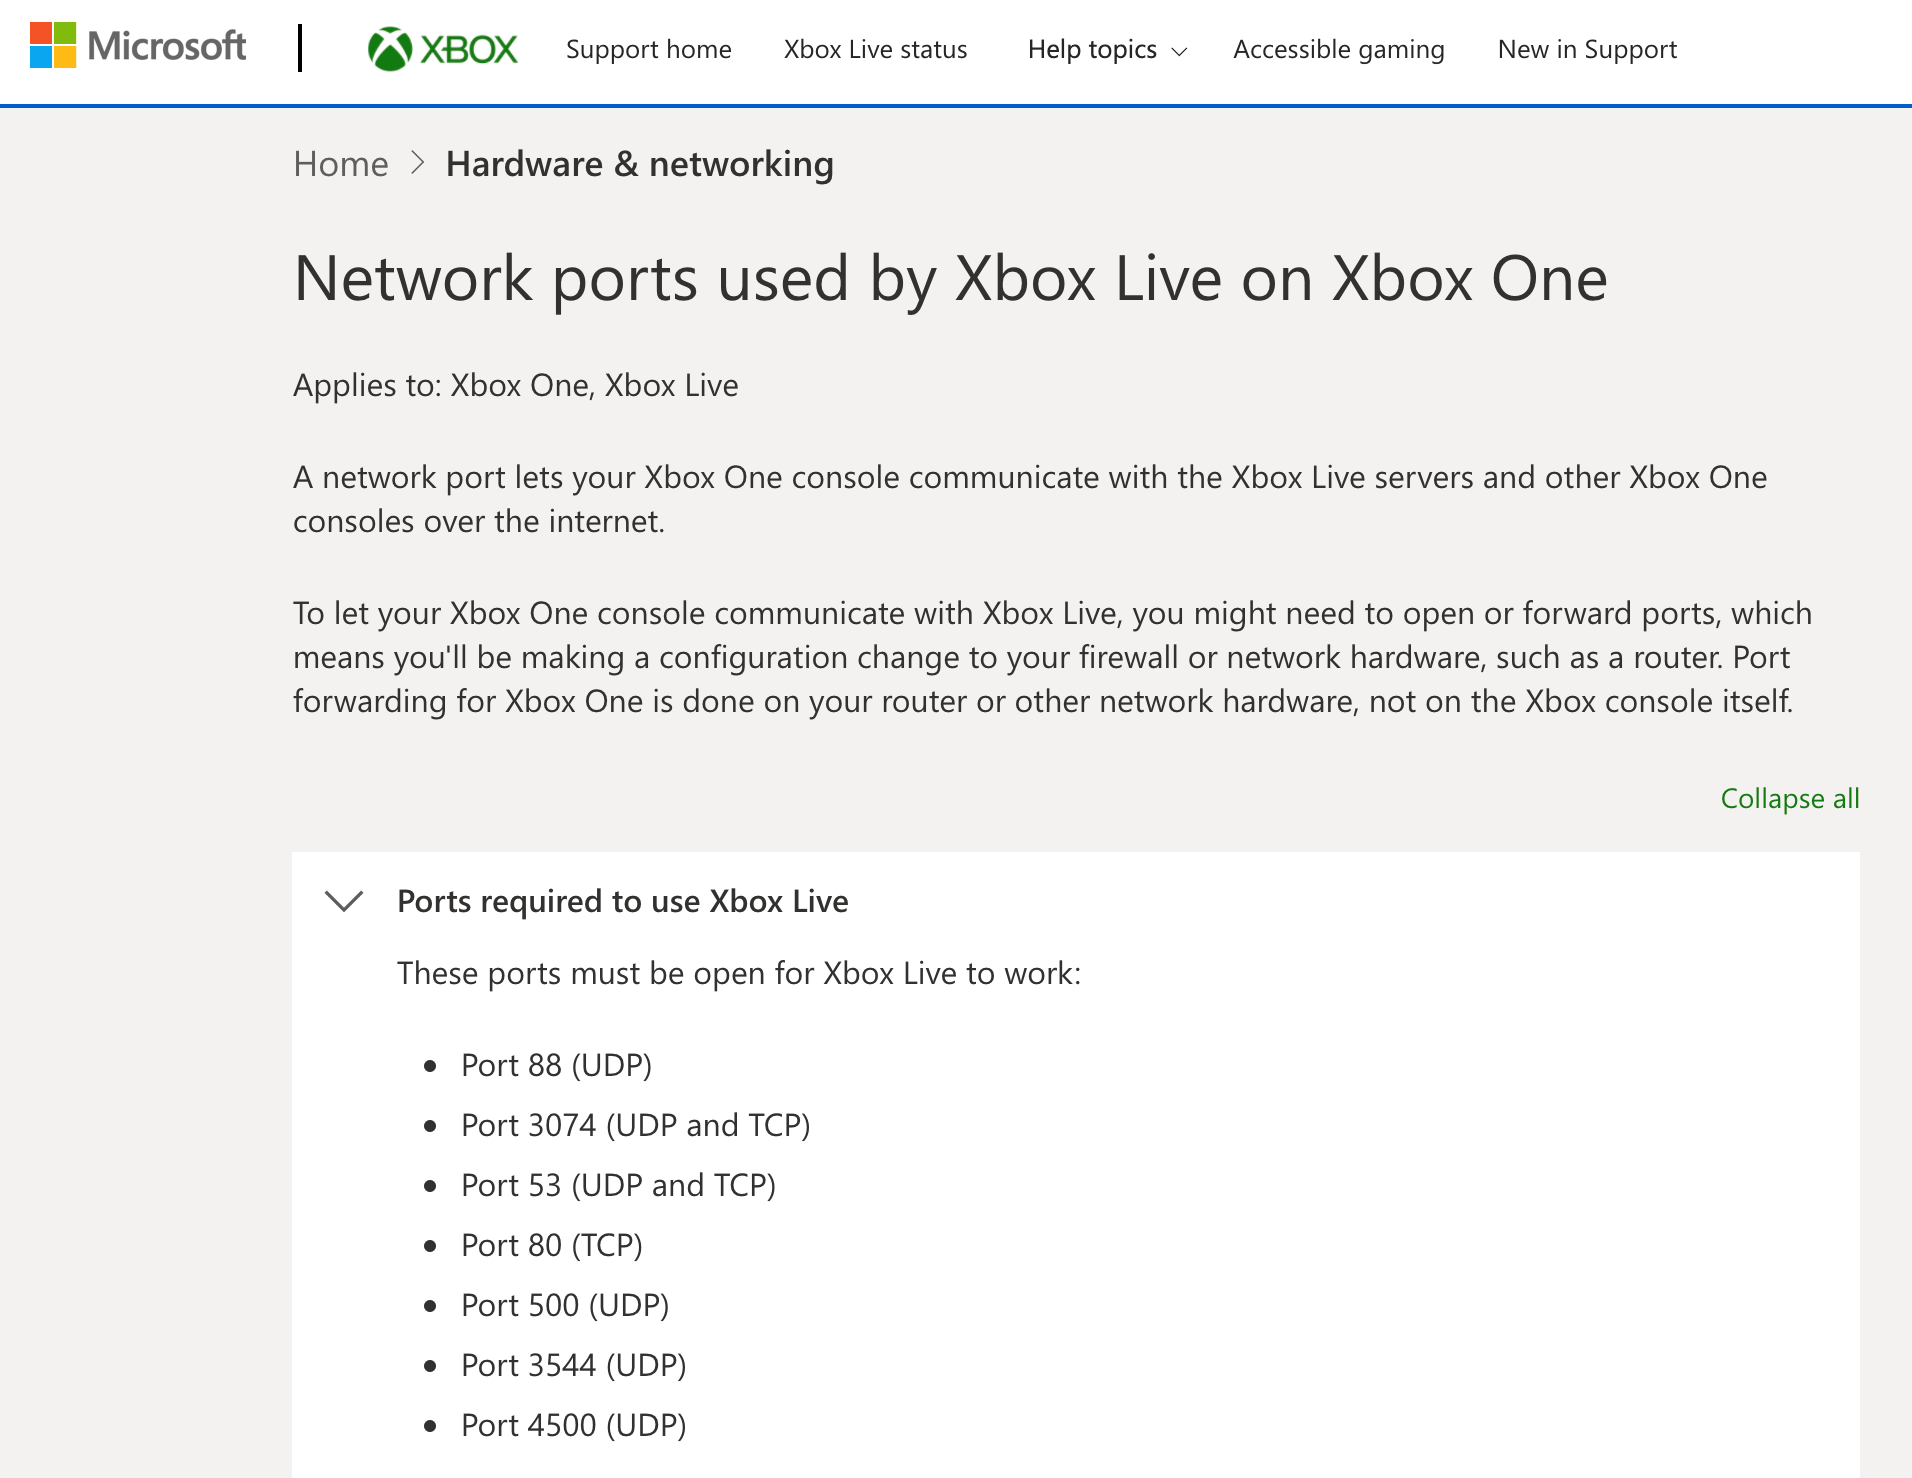Viewport: 1912px width, 1478px height.
Task: Click the green Xbox sphere logo
Action: (x=390, y=48)
